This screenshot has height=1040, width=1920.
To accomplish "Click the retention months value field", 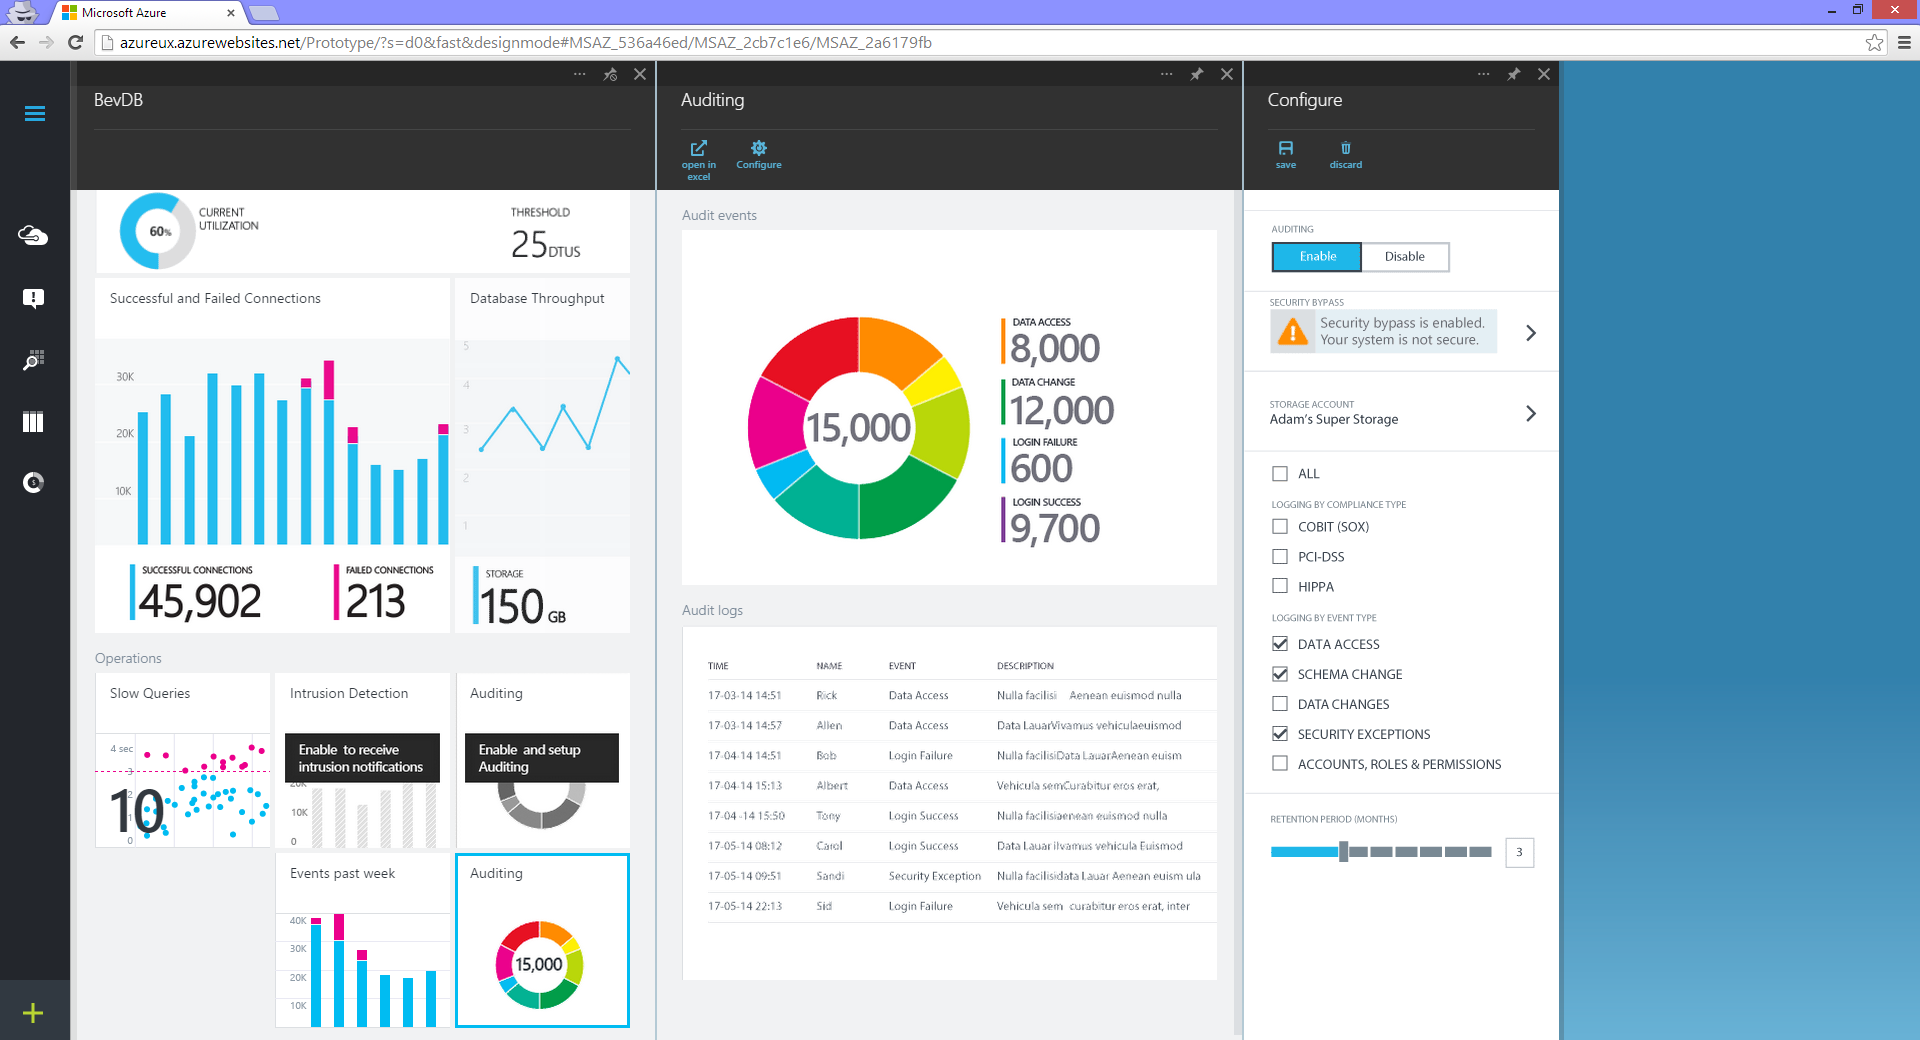I will coord(1519,852).
